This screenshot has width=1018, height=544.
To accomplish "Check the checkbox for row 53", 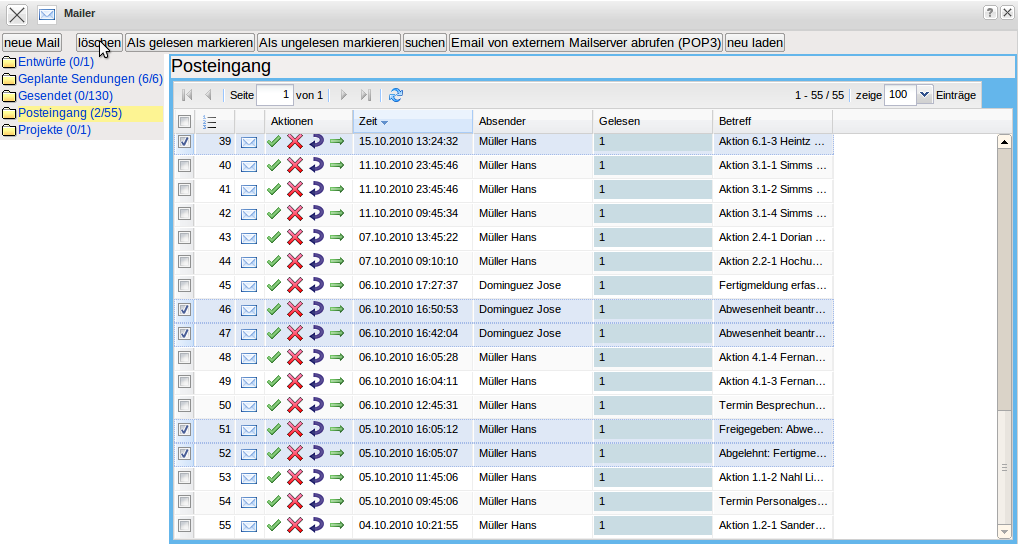I will (184, 477).
